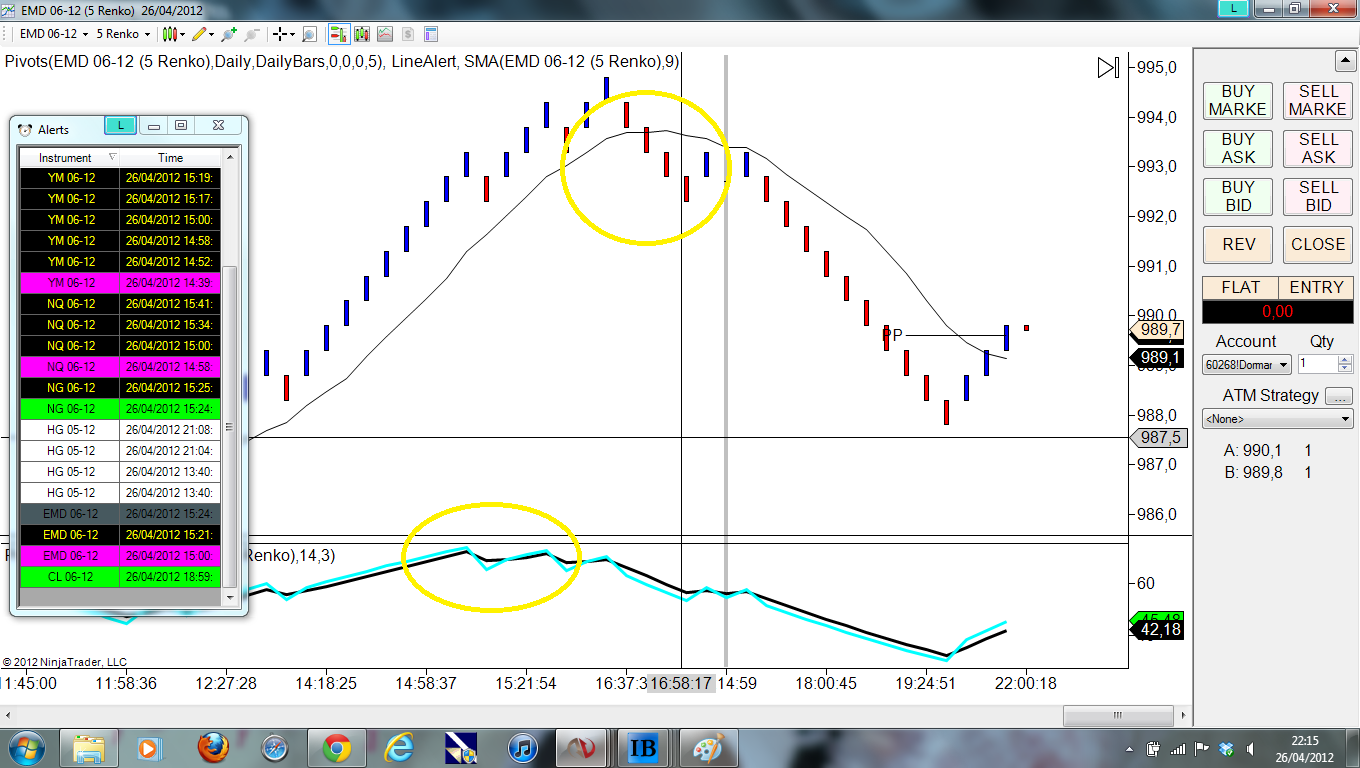The height and width of the screenshot is (768, 1360).
Task: Expand the drawing tools dropdown arrow
Action: (212, 34)
